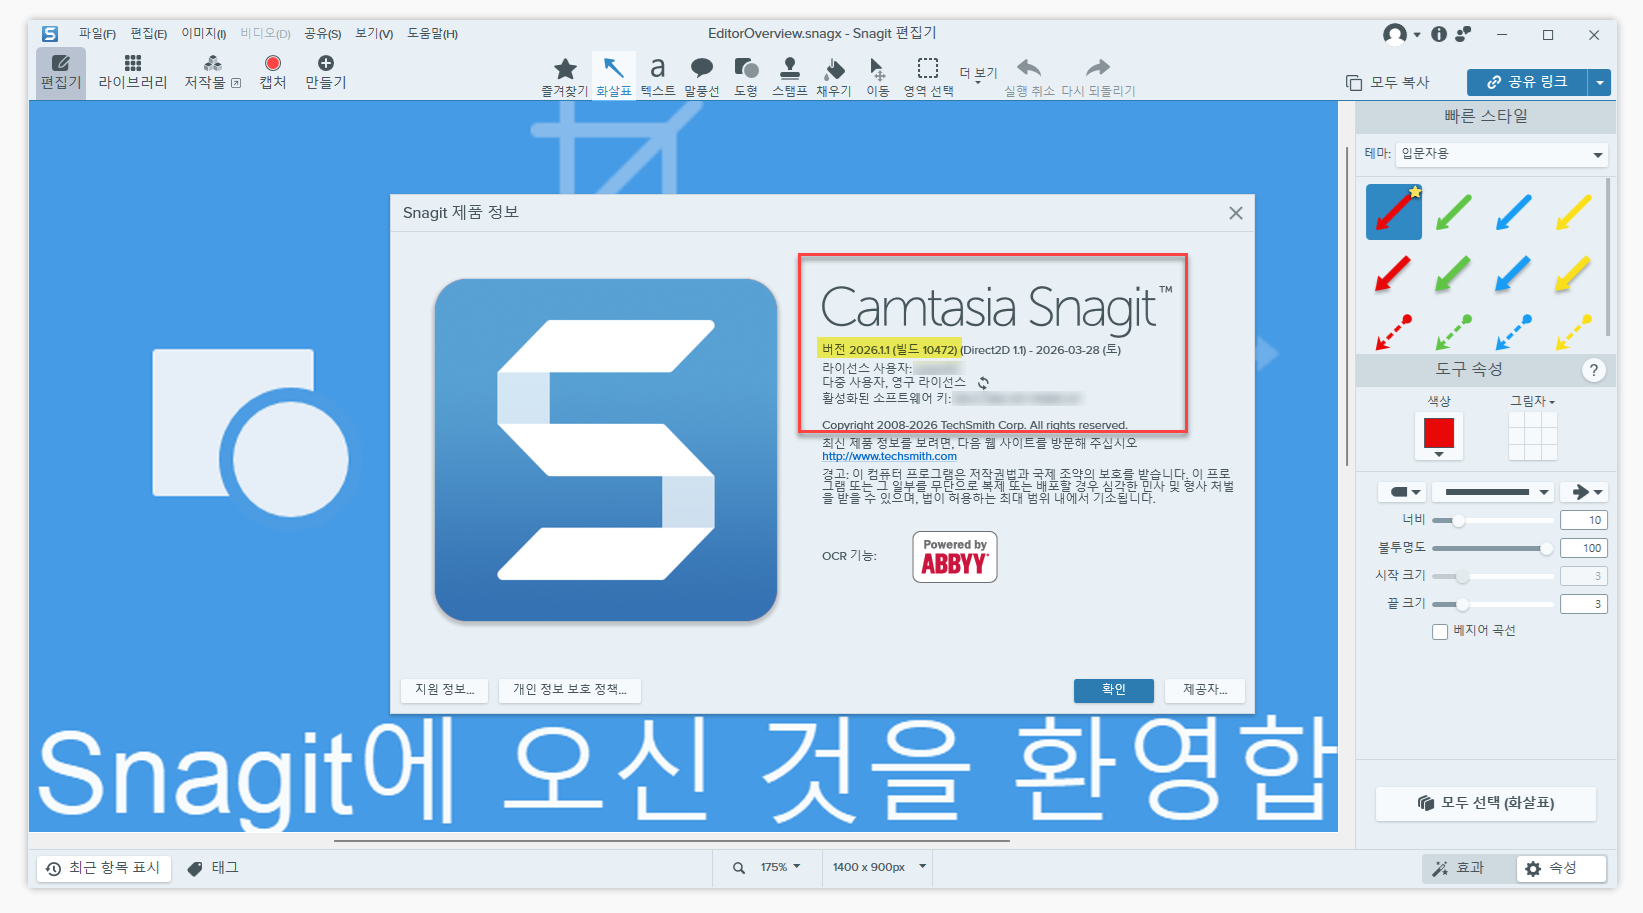The width and height of the screenshot is (1643, 913).
Task: Open the 테마 theme dropdown (입문자용)
Action: coord(1502,154)
